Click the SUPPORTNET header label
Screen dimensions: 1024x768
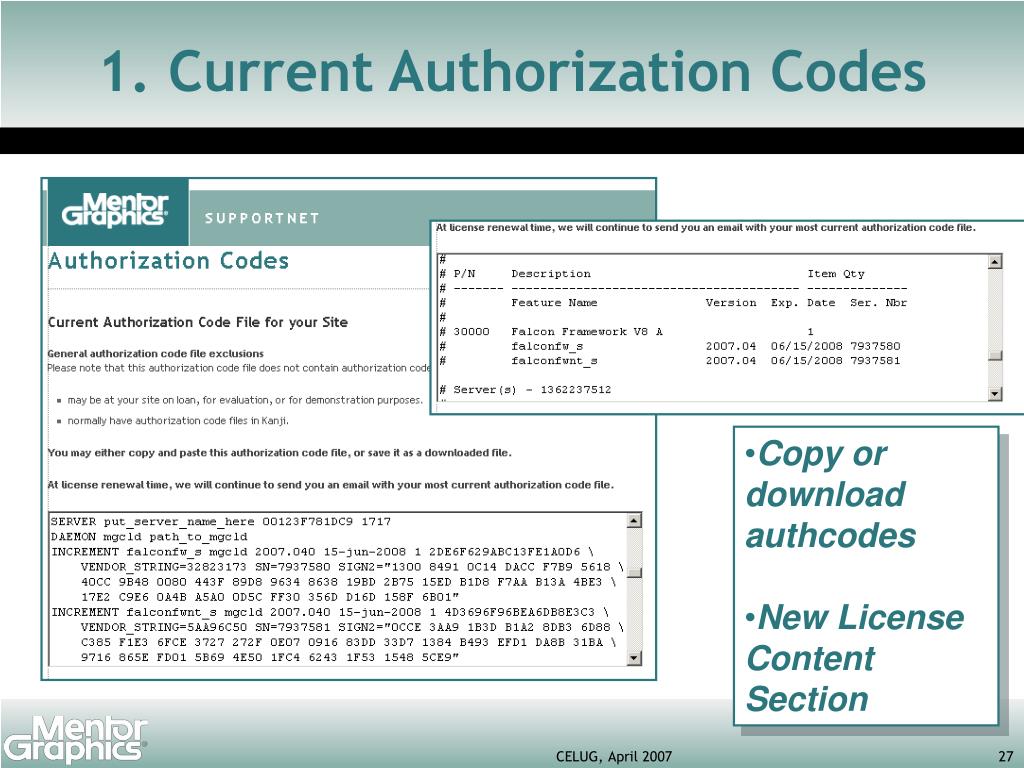pyautogui.click(x=262, y=218)
